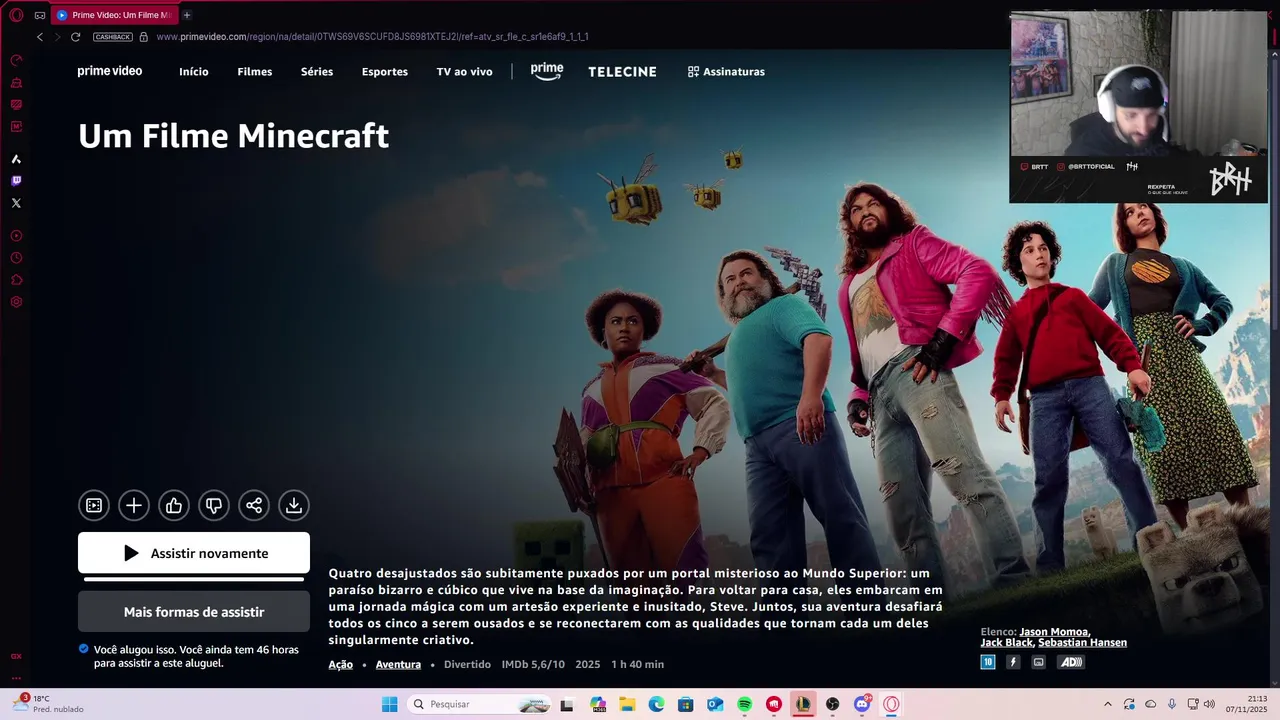The height and width of the screenshot is (720, 1280).
Task: Open Assinaturas menu
Action: click(x=726, y=72)
